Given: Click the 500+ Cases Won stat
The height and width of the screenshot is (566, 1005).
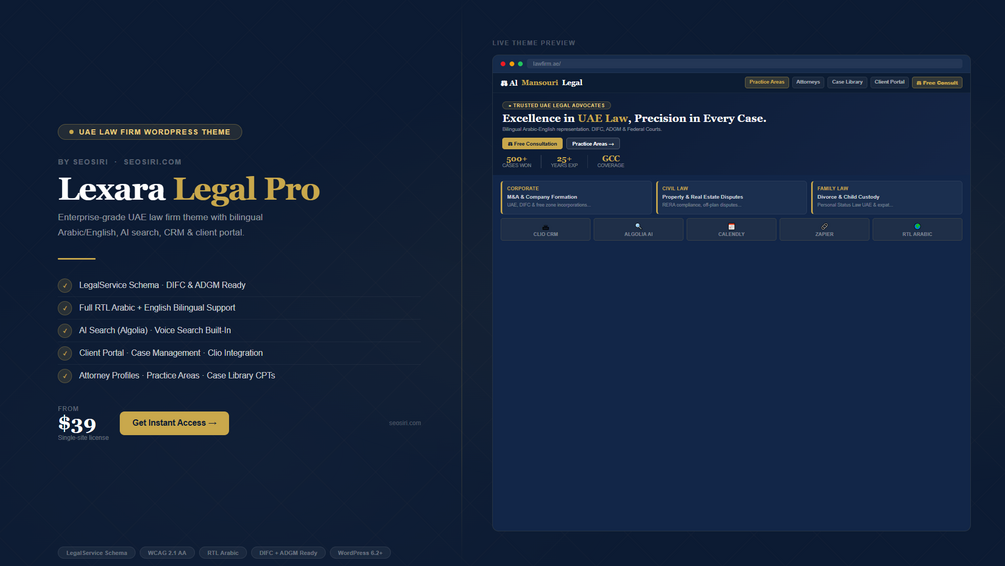Looking at the screenshot, I should click(x=517, y=161).
